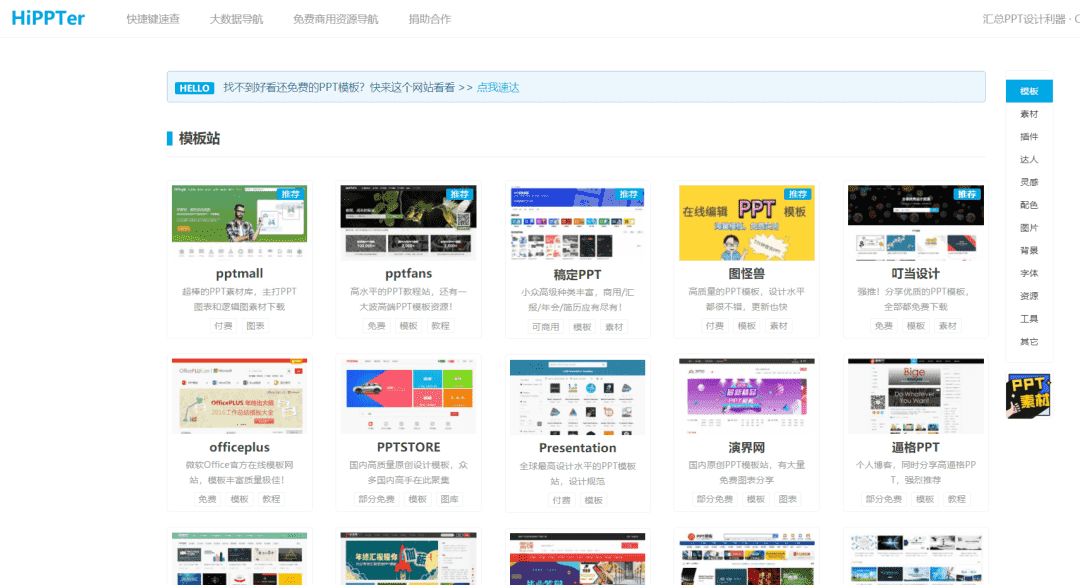1080x585 pixels.
Task: Open the pptmall site thumbnail
Action: (239, 223)
